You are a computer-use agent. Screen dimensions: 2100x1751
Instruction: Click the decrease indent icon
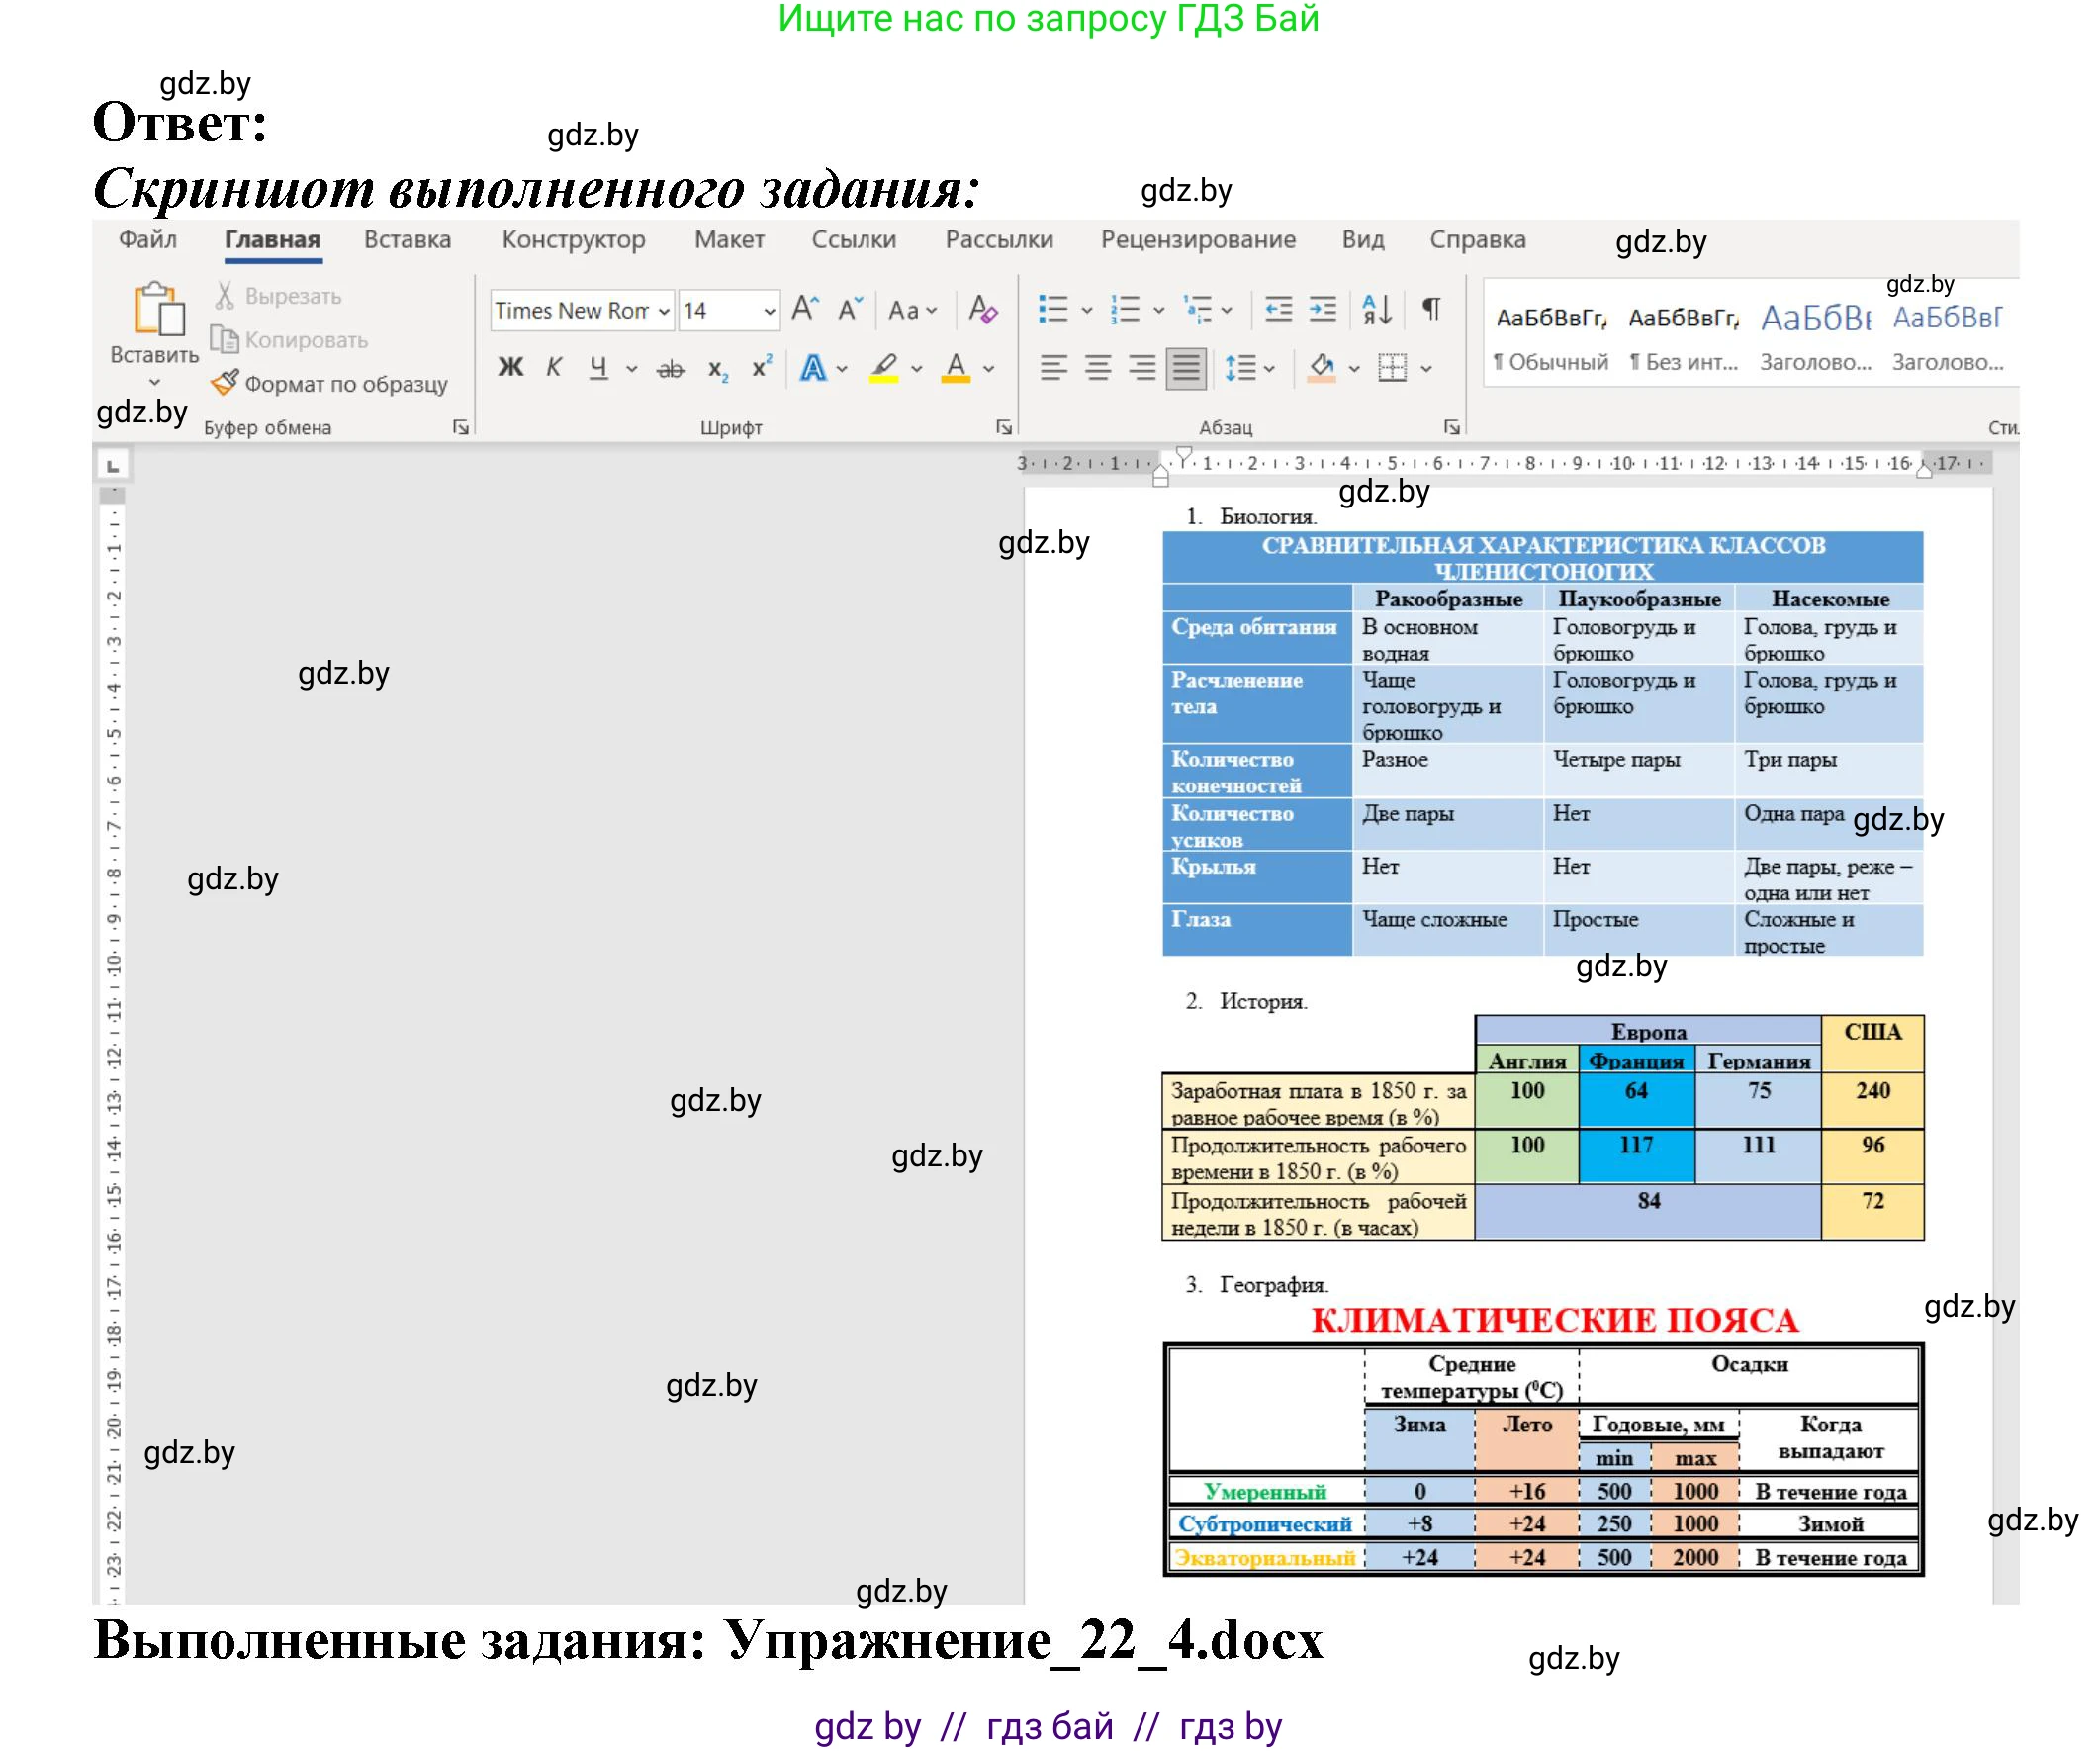click(x=1278, y=310)
